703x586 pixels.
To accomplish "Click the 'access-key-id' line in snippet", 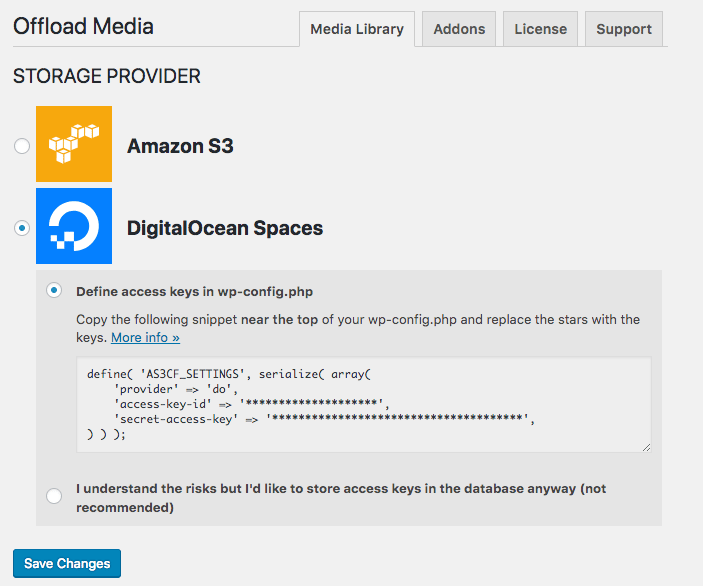I will point(252,404).
